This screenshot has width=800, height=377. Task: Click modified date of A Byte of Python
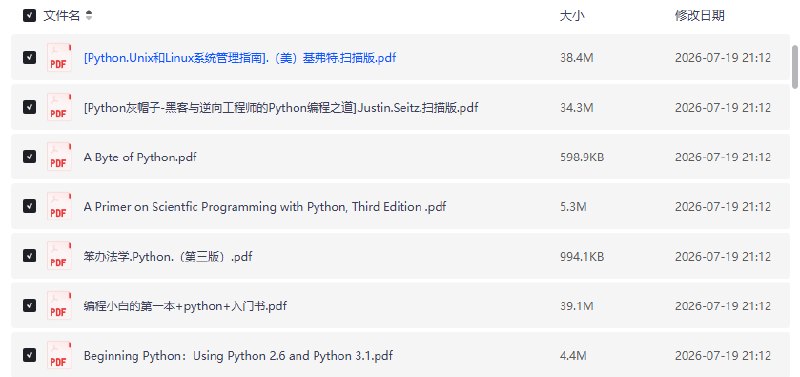pos(722,157)
